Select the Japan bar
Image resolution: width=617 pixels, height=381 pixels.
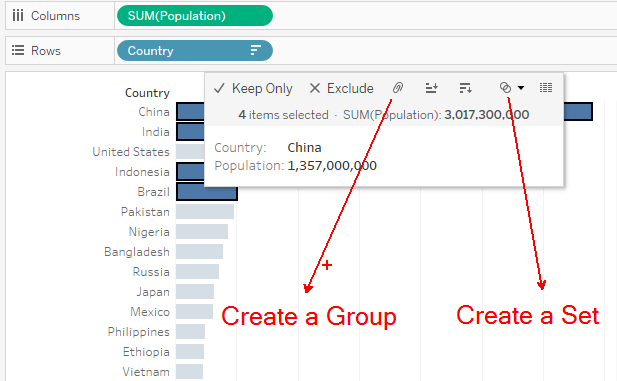click(x=195, y=292)
